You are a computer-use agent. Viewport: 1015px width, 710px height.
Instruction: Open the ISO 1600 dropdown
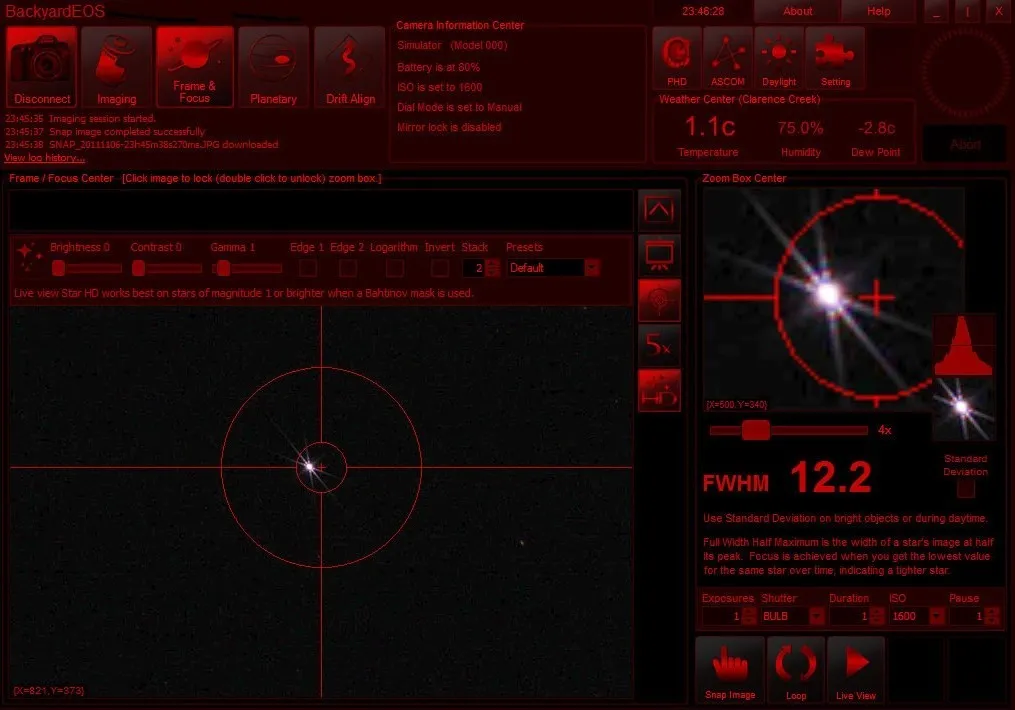click(x=936, y=616)
